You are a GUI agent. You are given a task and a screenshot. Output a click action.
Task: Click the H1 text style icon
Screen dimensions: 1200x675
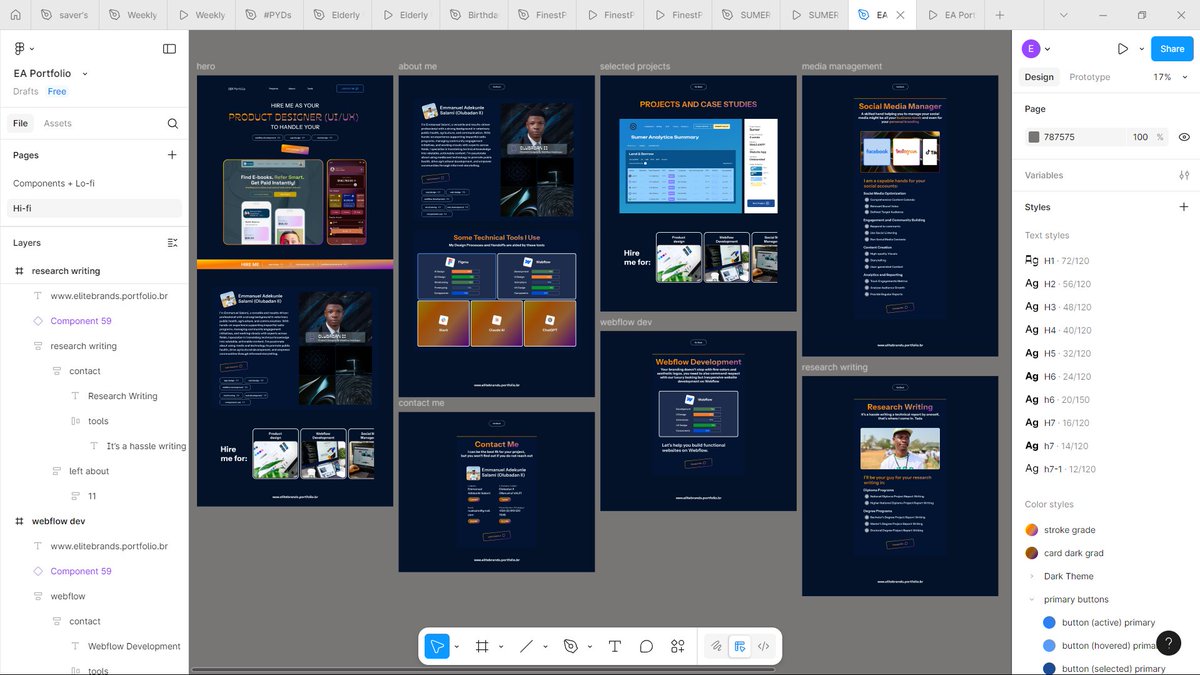coord(1032,260)
